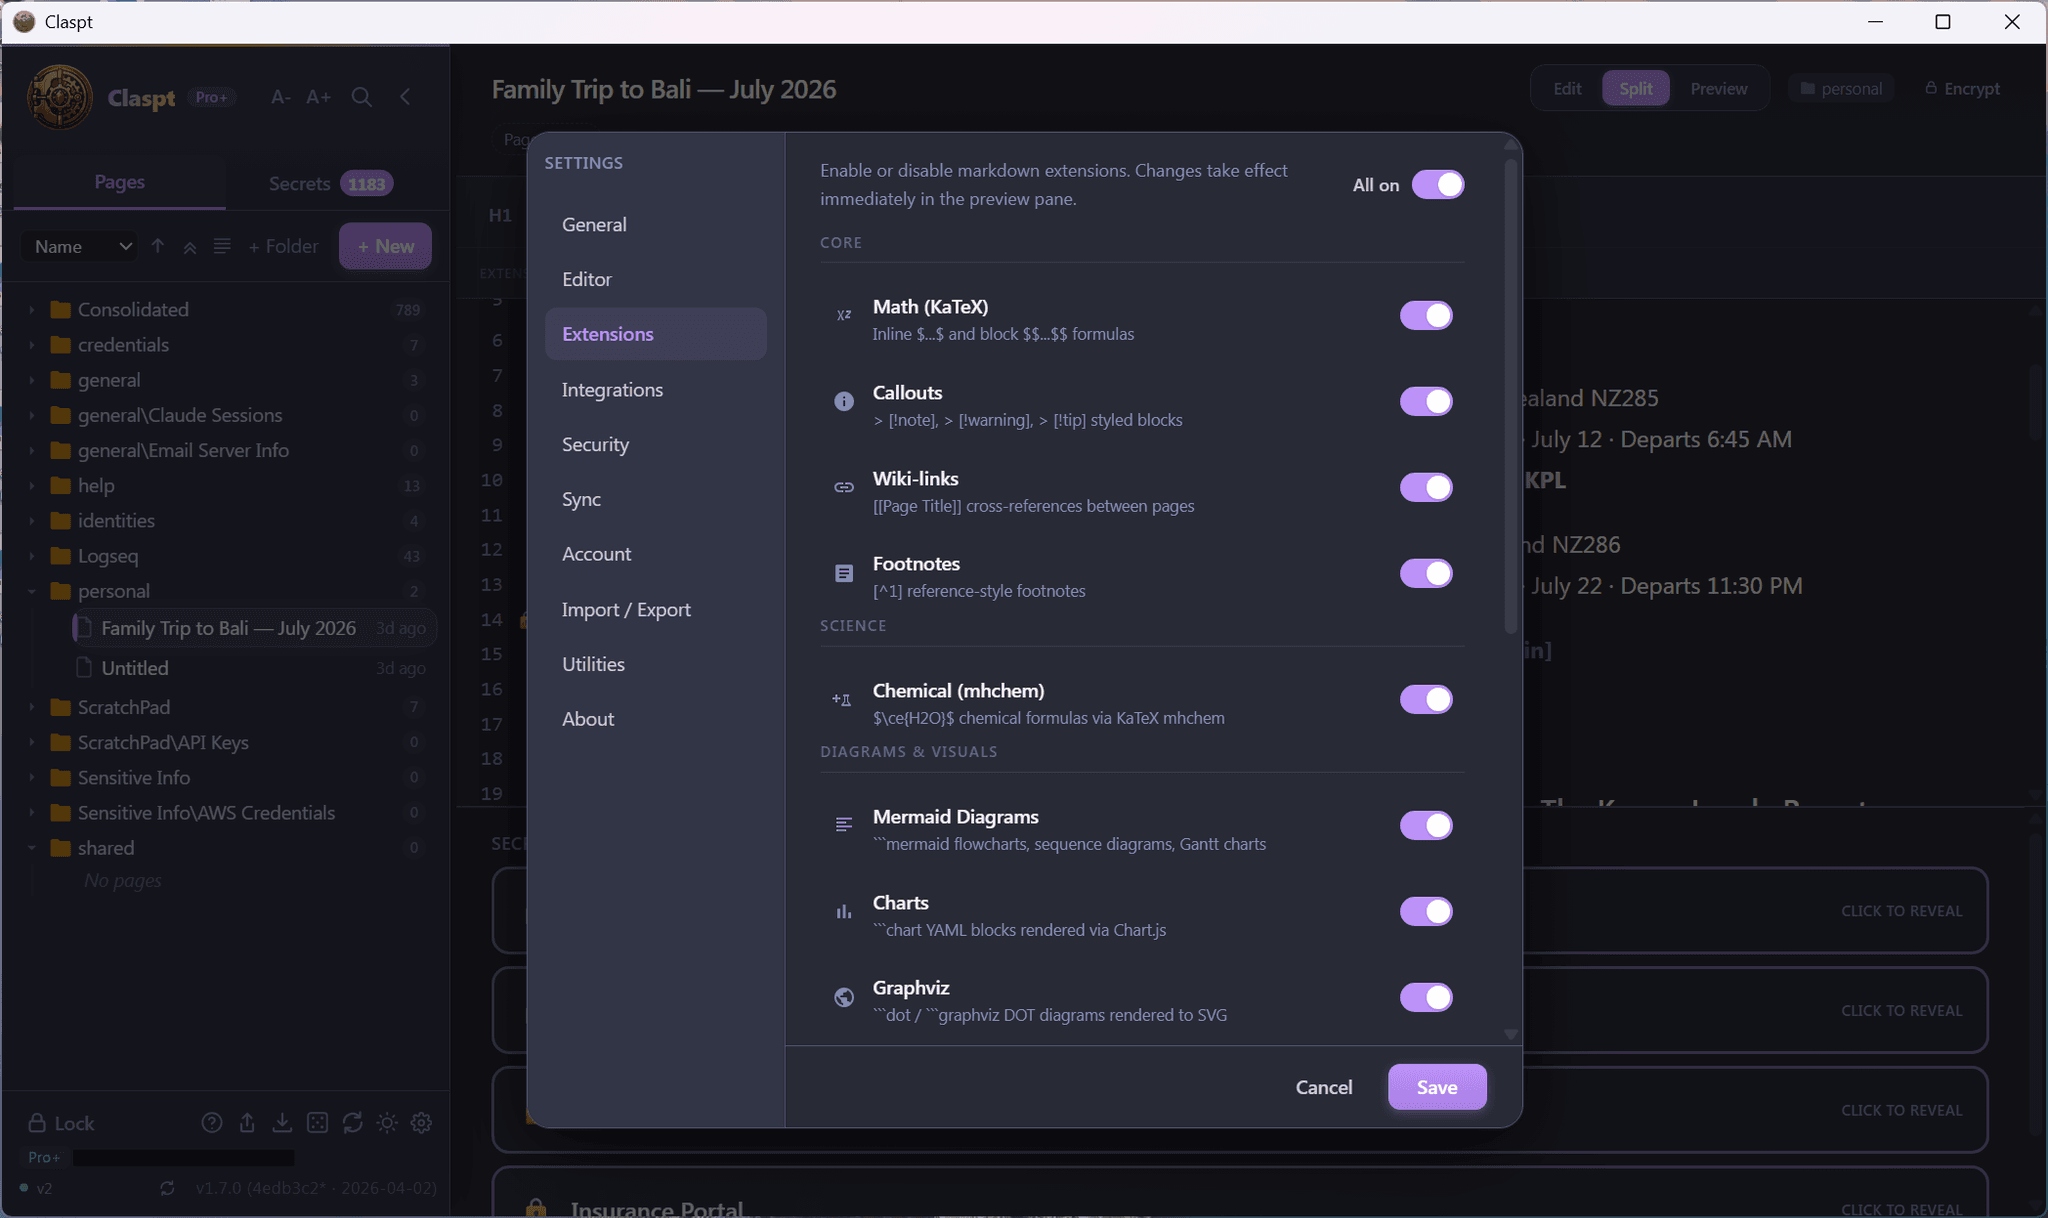This screenshot has width=2048, height=1218.
Task: Click the Graphviz globe icon
Action: tap(844, 997)
